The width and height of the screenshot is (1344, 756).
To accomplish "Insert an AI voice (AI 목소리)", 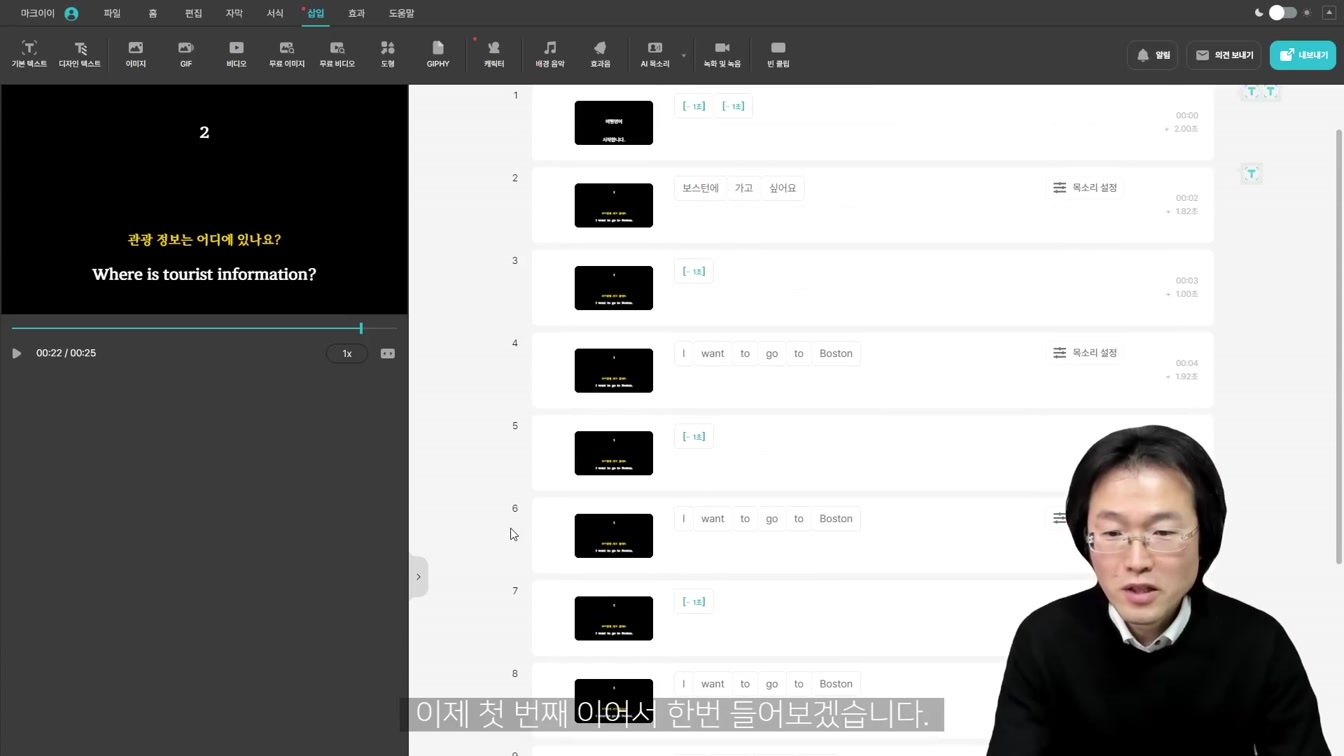I will pos(655,54).
